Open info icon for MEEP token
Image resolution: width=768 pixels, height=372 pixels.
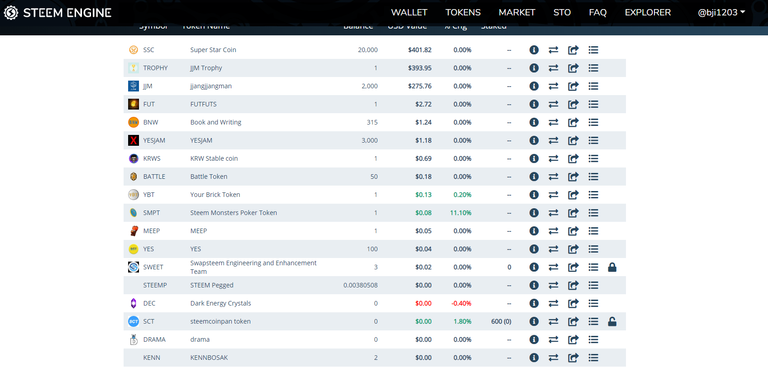pyautogui.click(x=534, y=231)
